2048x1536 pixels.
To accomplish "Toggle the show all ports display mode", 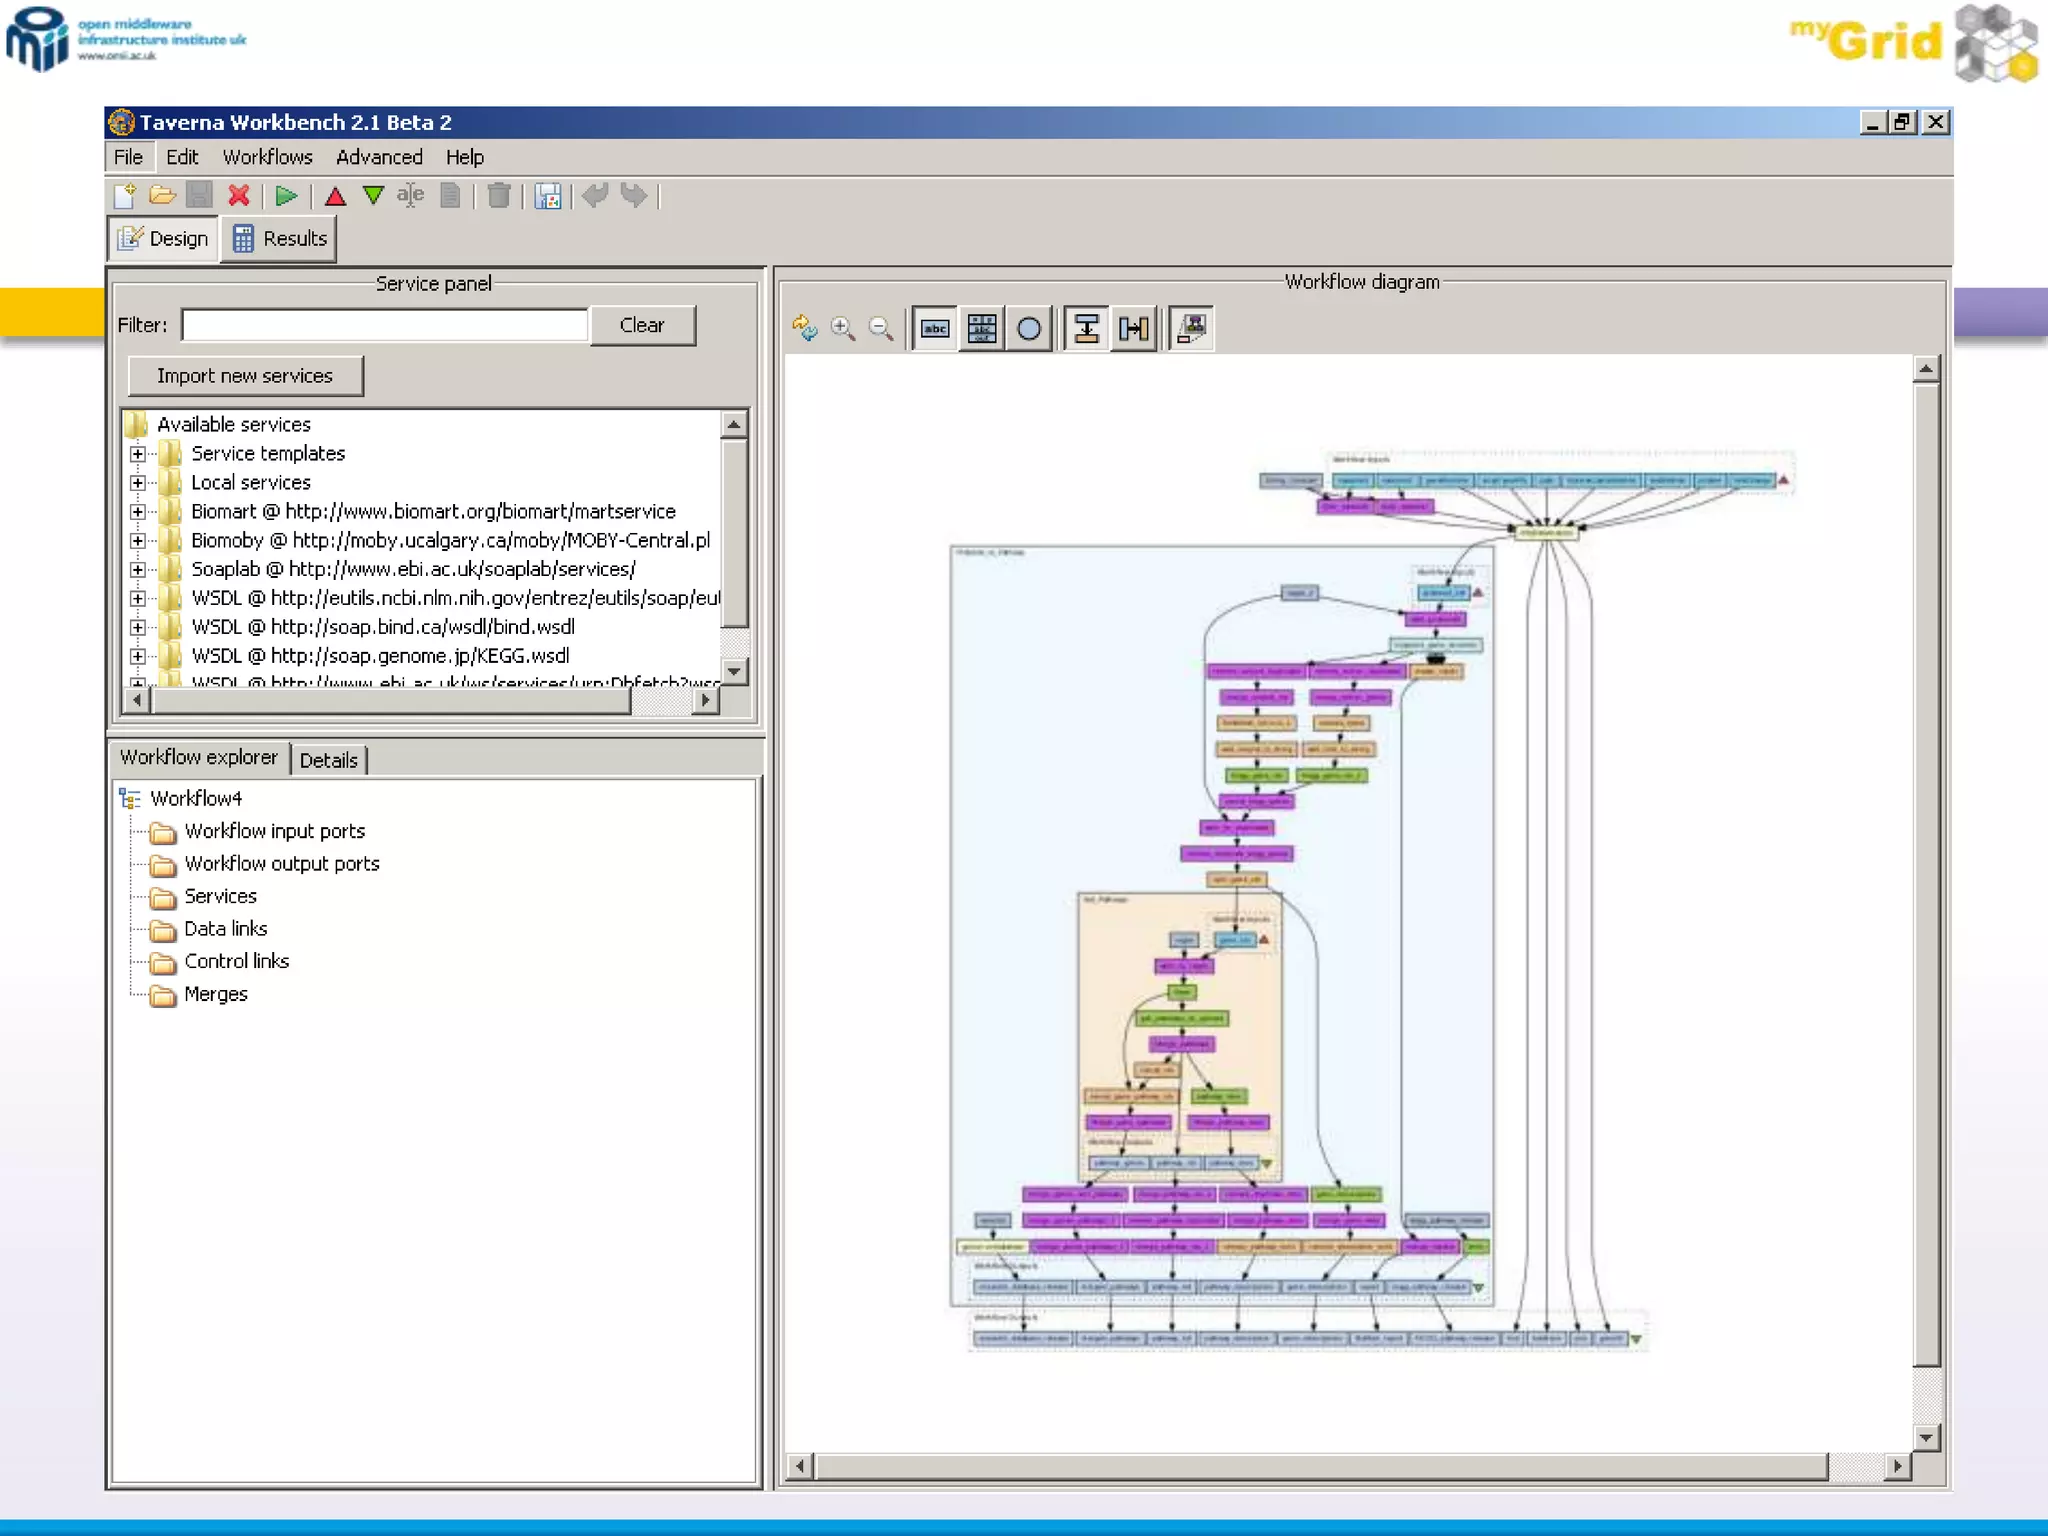I will (982, 328).
